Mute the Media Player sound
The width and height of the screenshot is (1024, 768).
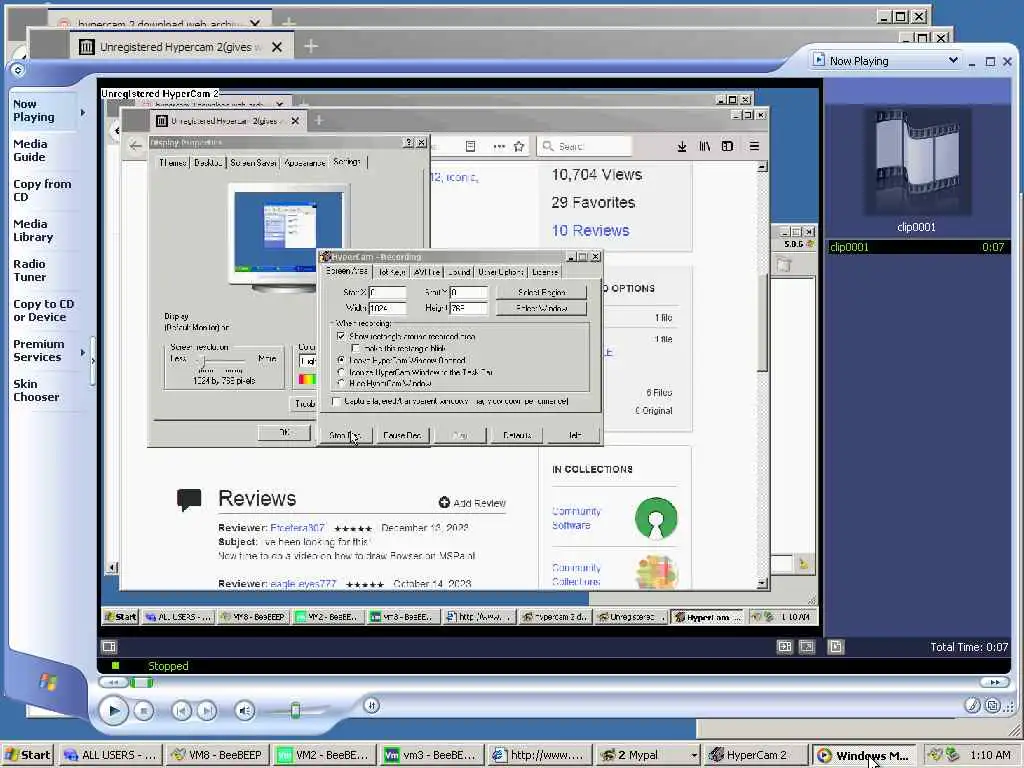click(x=244, y=711)
